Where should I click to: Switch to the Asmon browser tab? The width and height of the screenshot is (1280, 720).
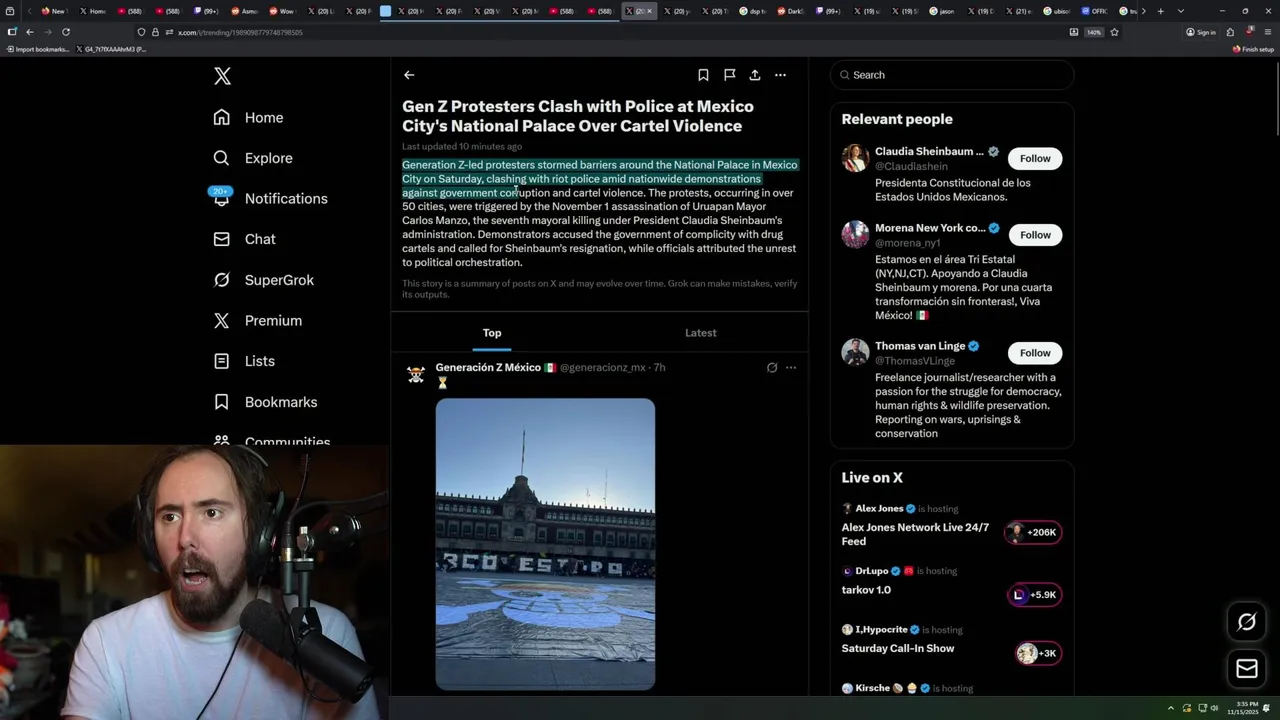coord(243,11)
